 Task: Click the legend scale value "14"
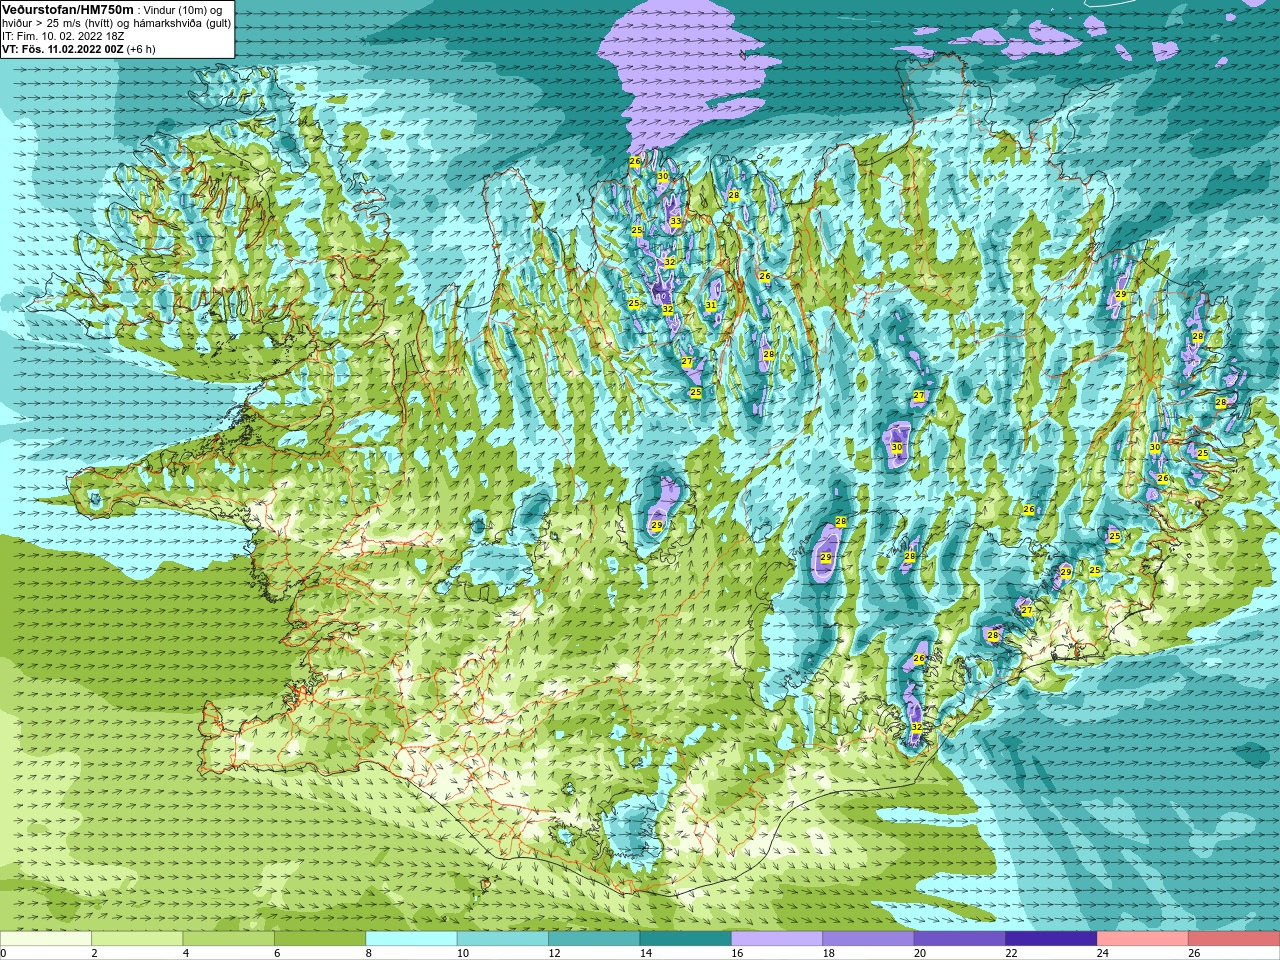pos(646,953)
